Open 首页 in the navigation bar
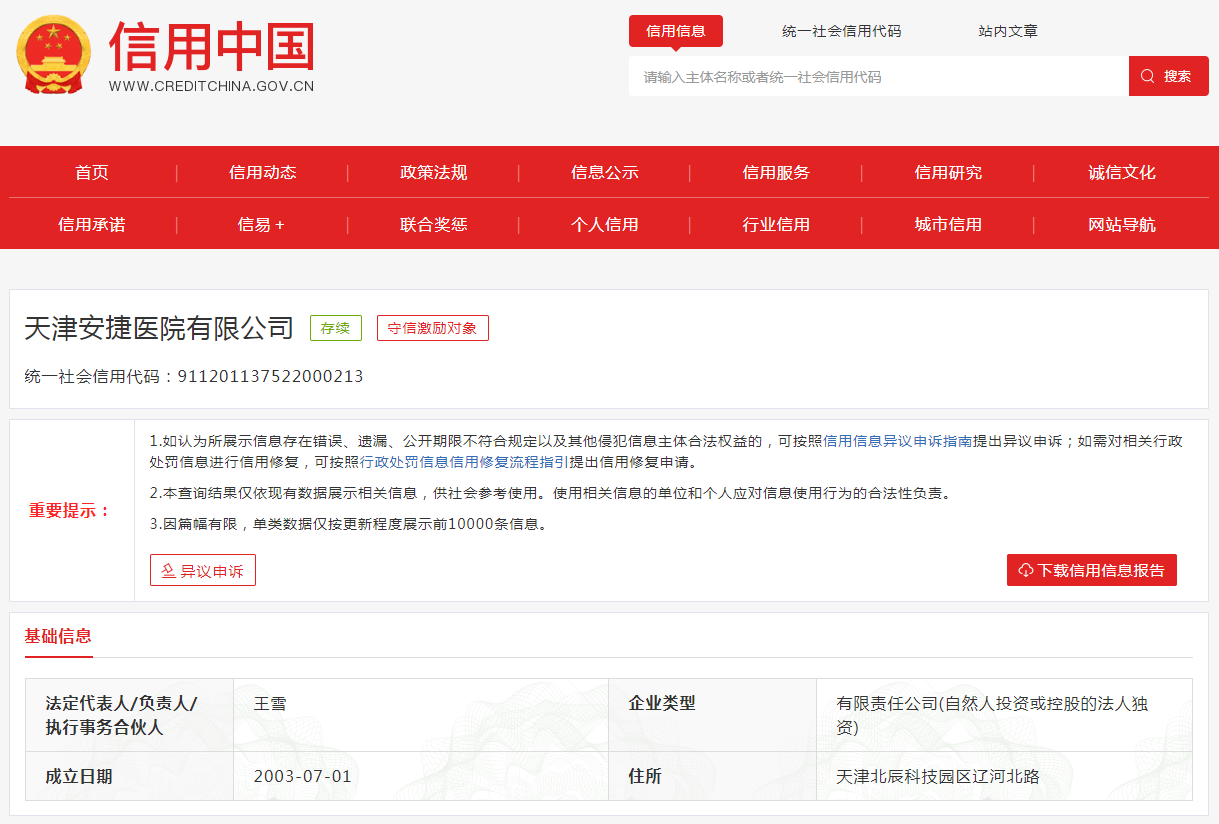 [92, 172]
